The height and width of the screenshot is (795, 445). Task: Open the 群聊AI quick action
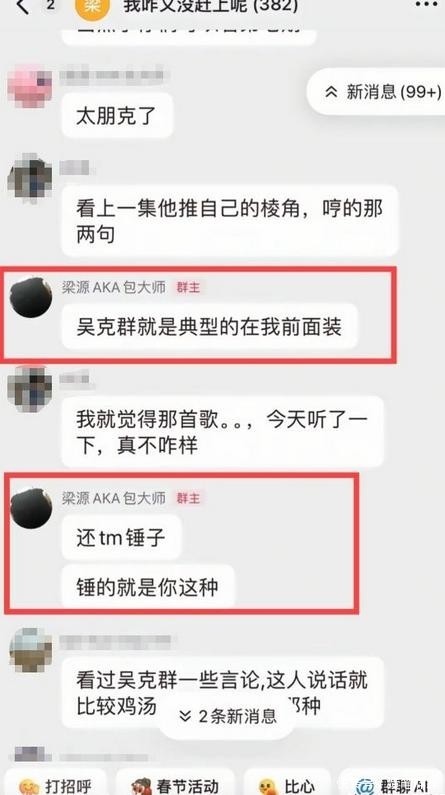(392, 783)
